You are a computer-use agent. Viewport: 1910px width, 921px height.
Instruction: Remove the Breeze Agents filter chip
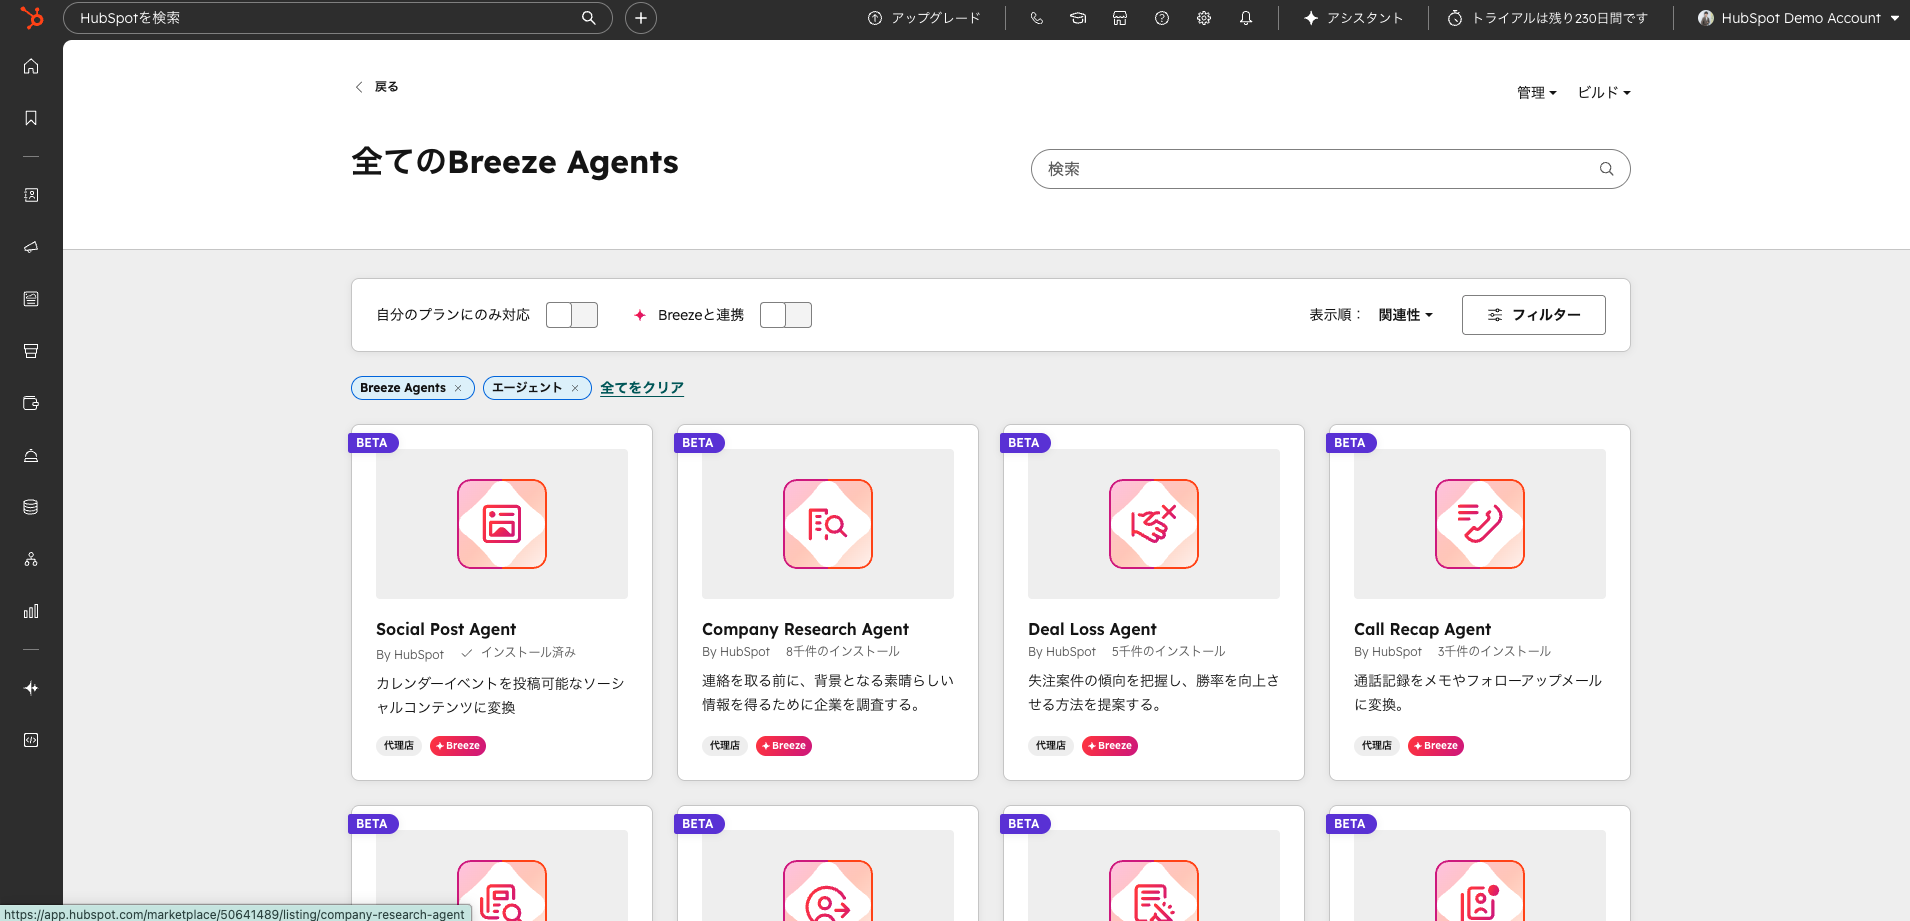click(458, 388)
